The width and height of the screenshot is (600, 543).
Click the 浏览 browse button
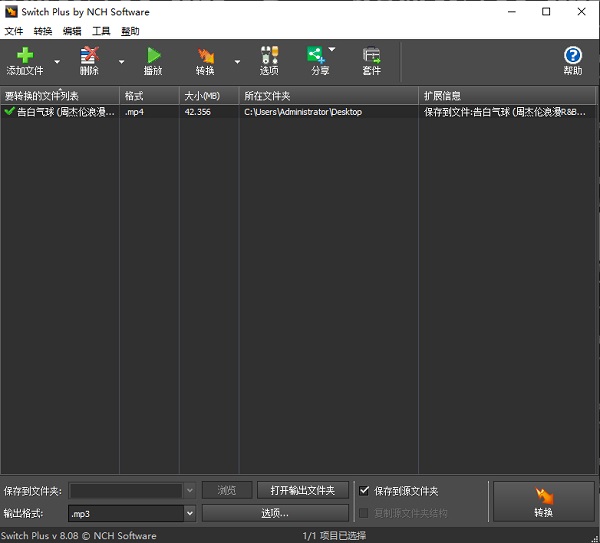pyautogui.click(x=227, y=490)
